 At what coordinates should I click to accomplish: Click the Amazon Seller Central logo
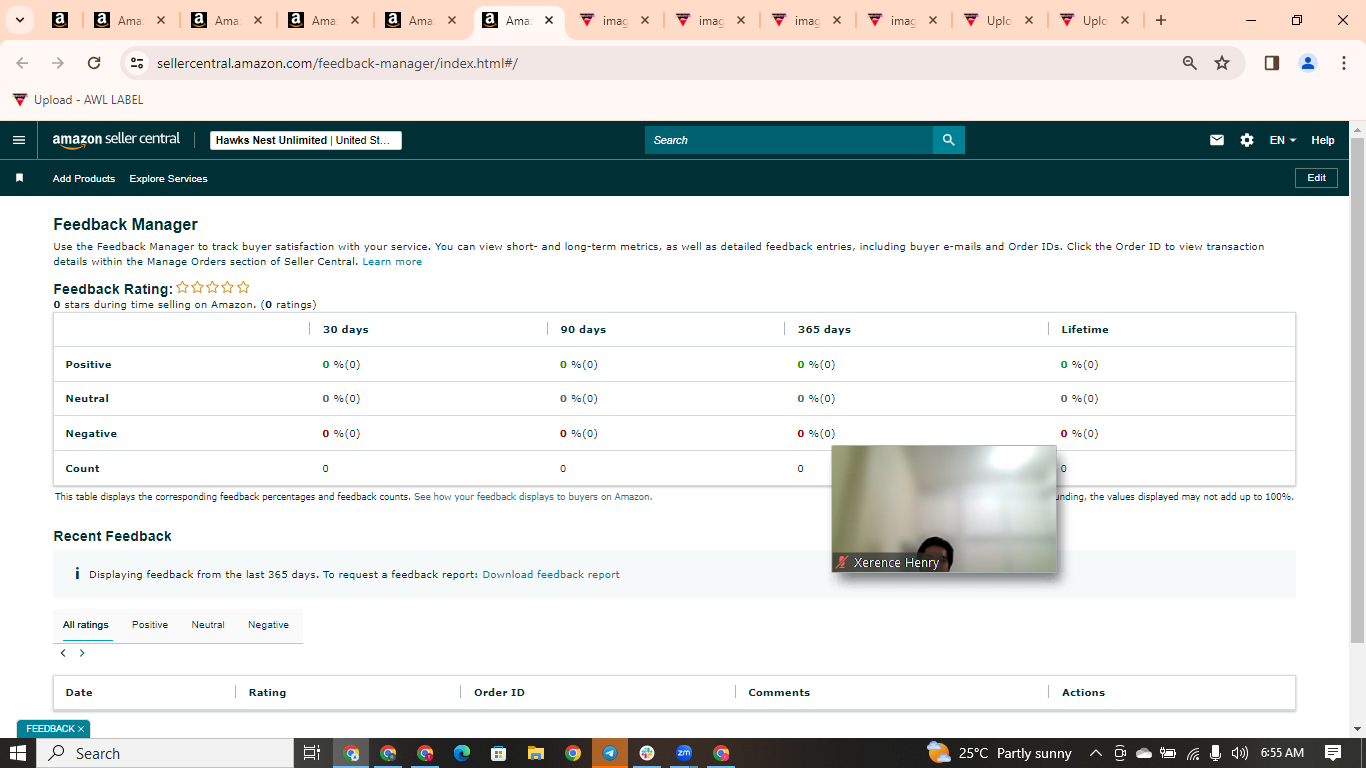tap(116, 140)
